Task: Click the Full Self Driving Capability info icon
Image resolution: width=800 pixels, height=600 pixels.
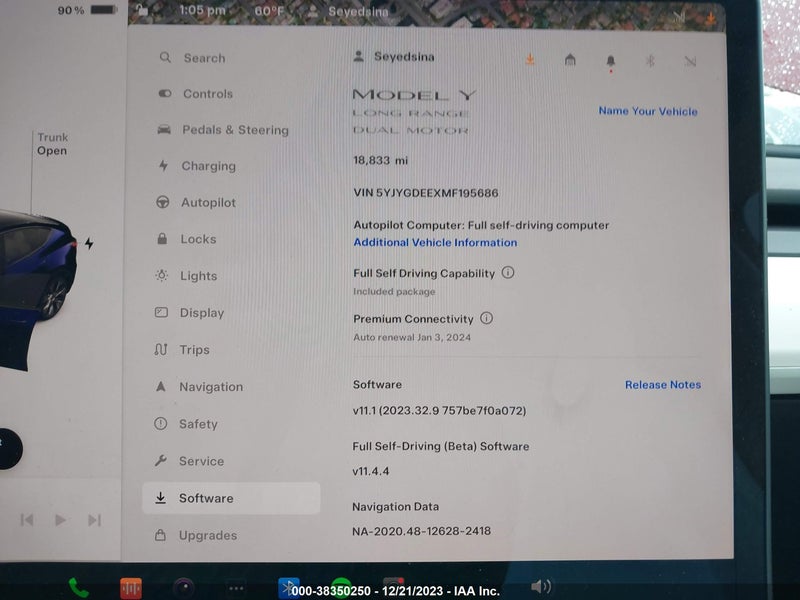Action: tap(508, 272)
